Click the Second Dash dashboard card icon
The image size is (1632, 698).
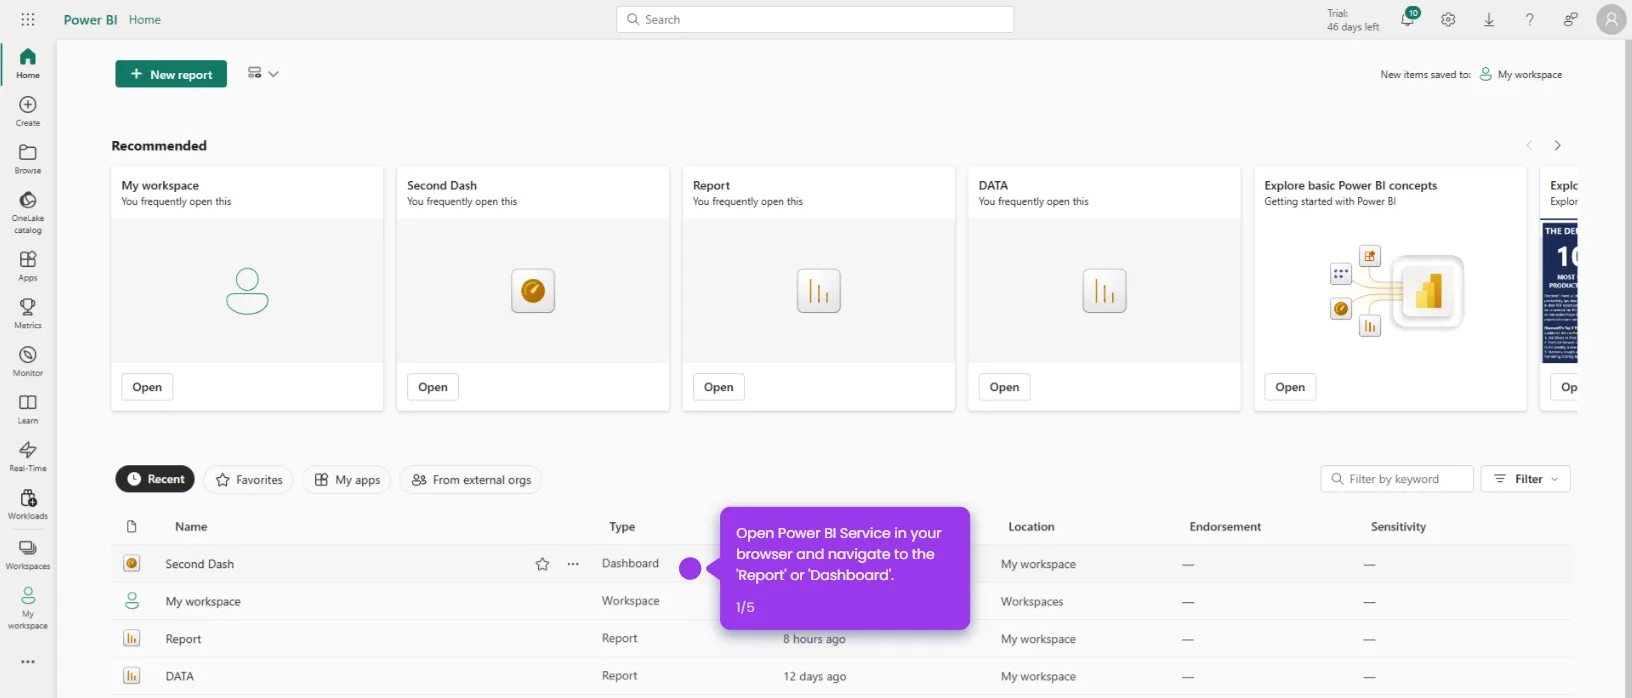coord(533,291)
